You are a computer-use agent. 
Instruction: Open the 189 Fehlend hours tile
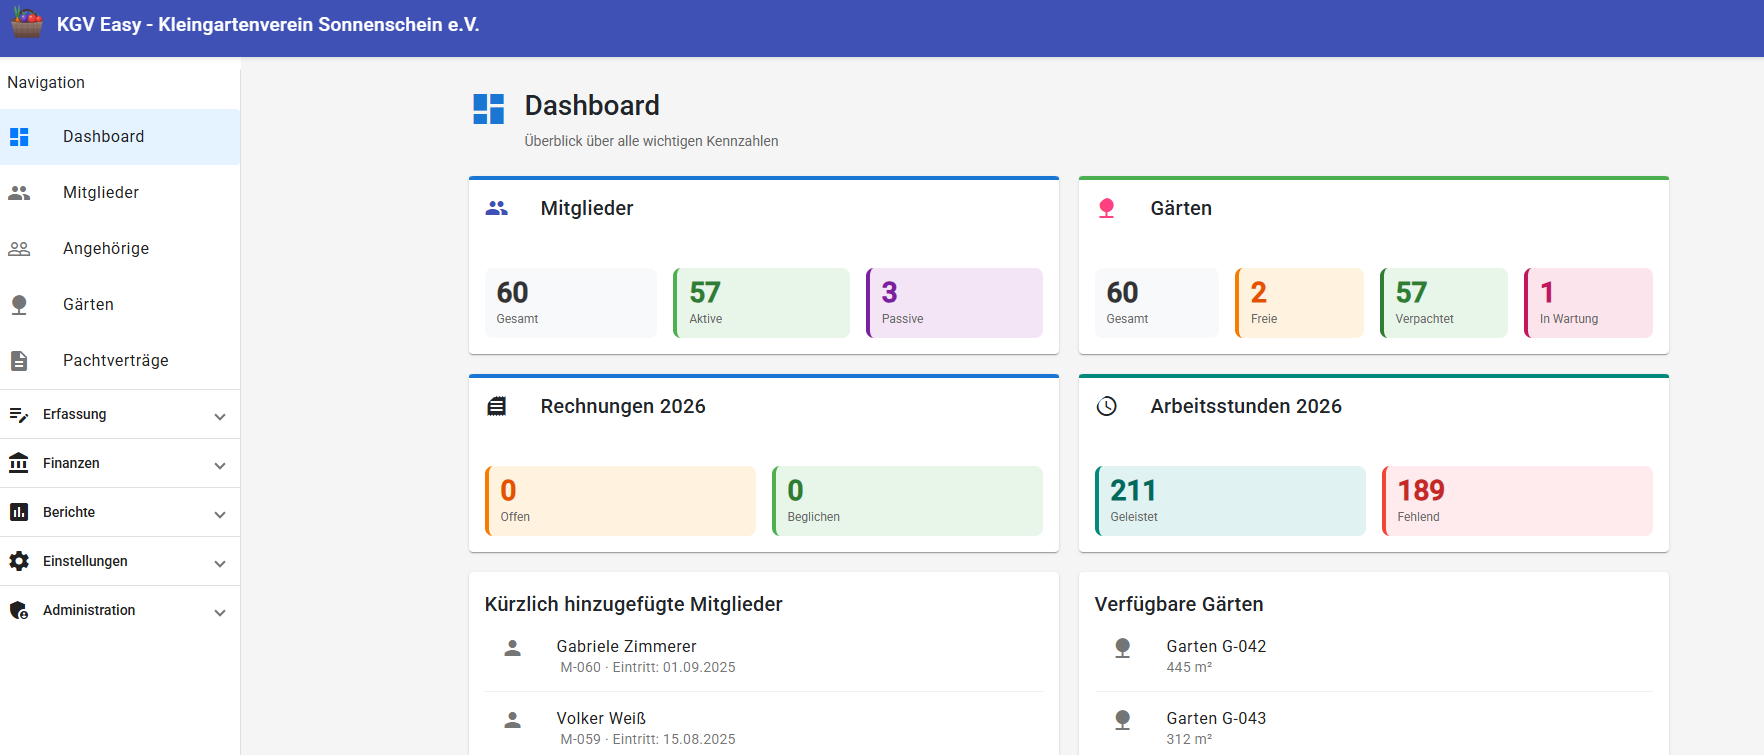pos(1517,501)
